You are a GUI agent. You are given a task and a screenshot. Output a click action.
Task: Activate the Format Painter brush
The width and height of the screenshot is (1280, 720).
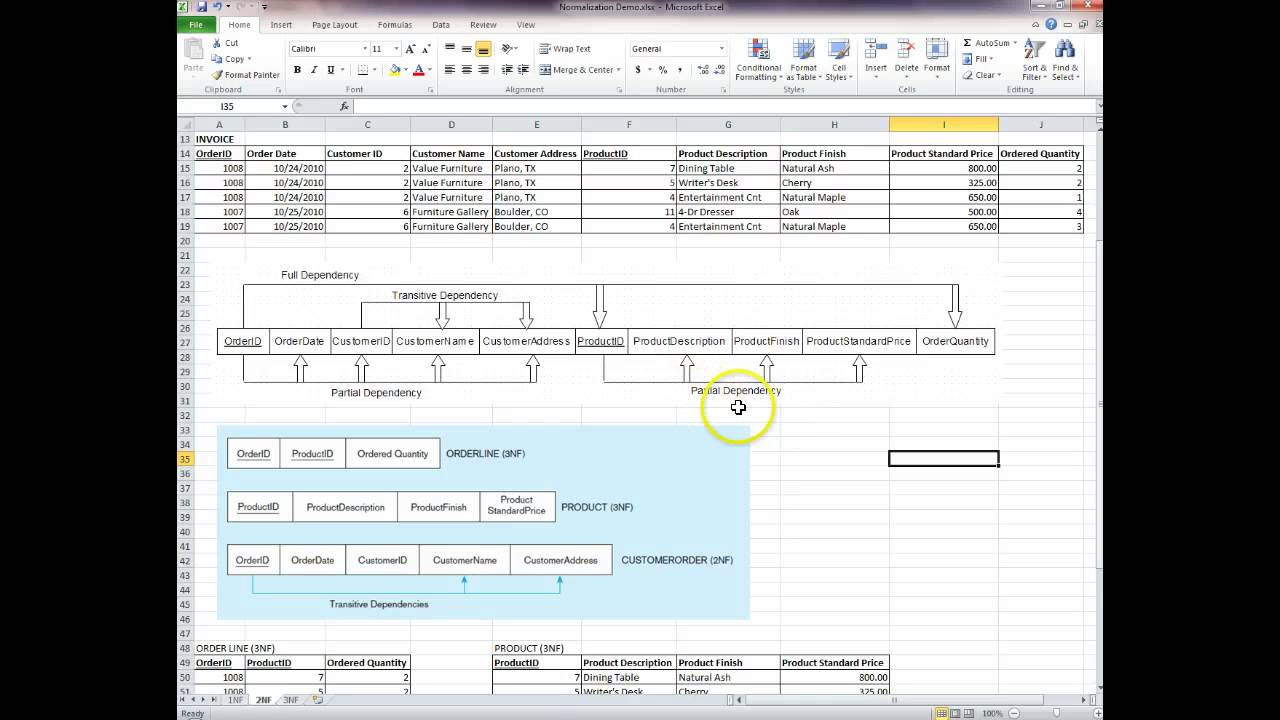(217, 75)
